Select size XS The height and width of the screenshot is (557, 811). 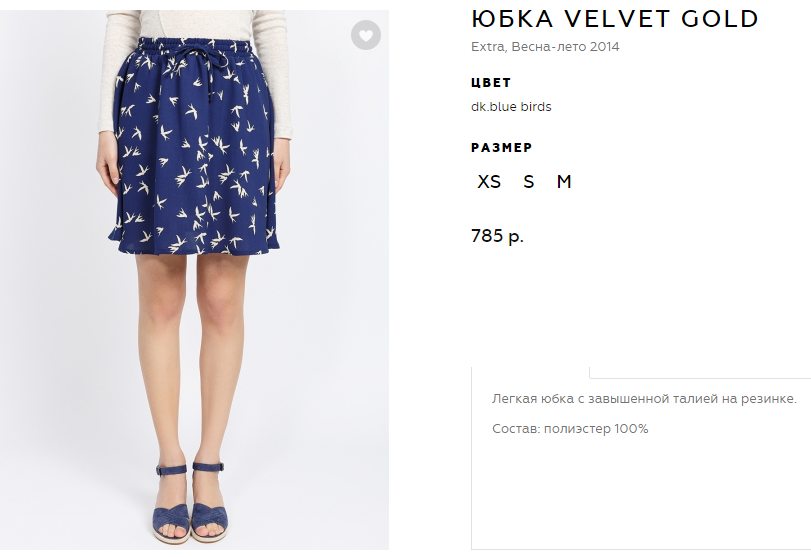point(489,182)
